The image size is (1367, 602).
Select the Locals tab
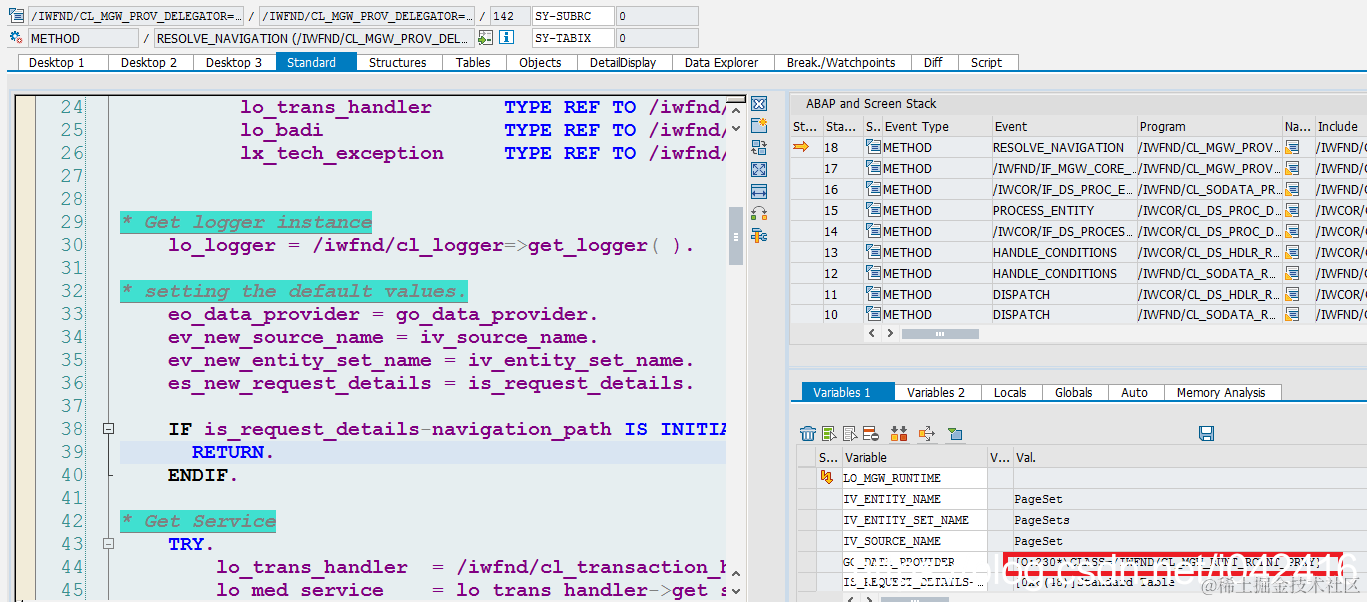[x=1010, y=393]
